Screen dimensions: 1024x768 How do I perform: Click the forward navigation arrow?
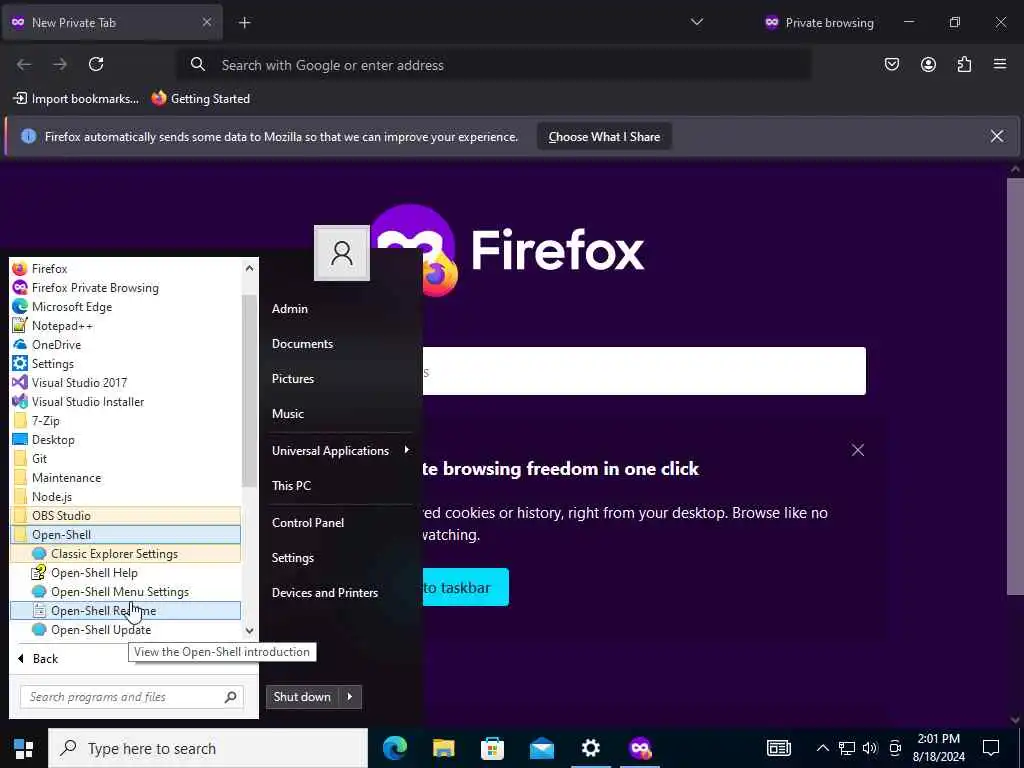(60, 64)
